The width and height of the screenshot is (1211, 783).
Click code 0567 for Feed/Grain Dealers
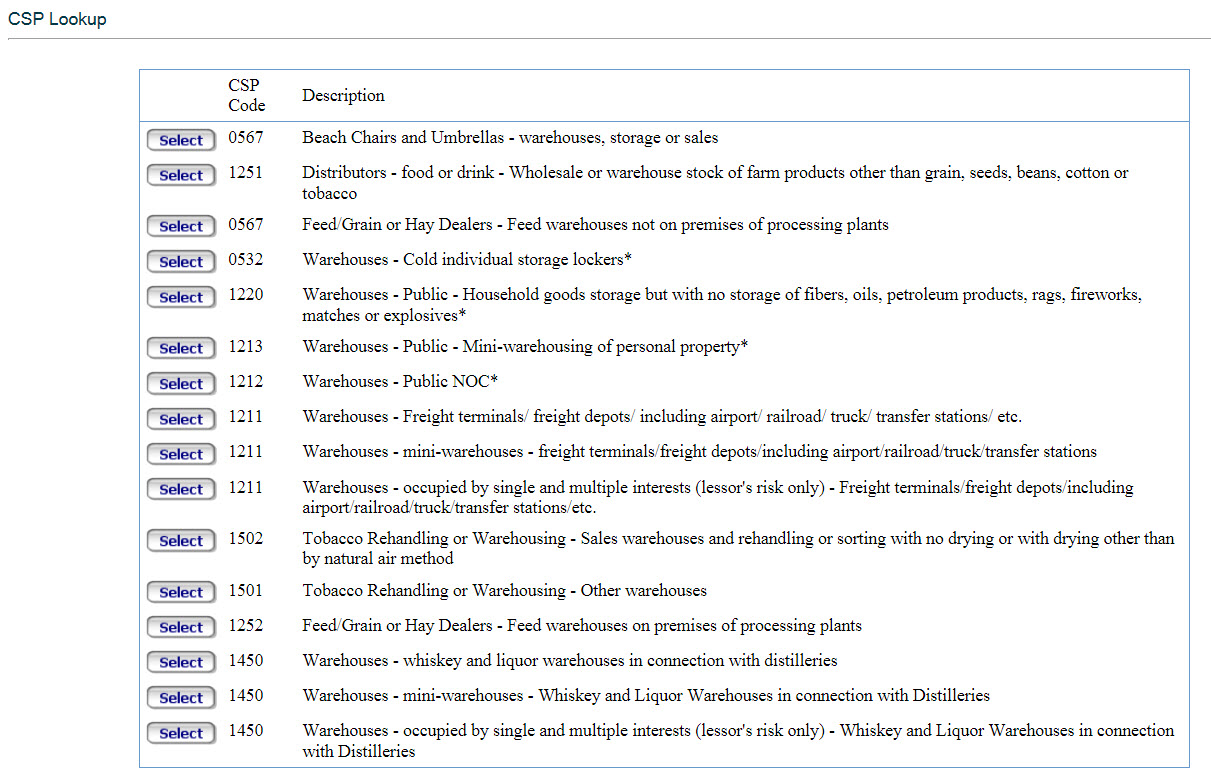(246, 225)
